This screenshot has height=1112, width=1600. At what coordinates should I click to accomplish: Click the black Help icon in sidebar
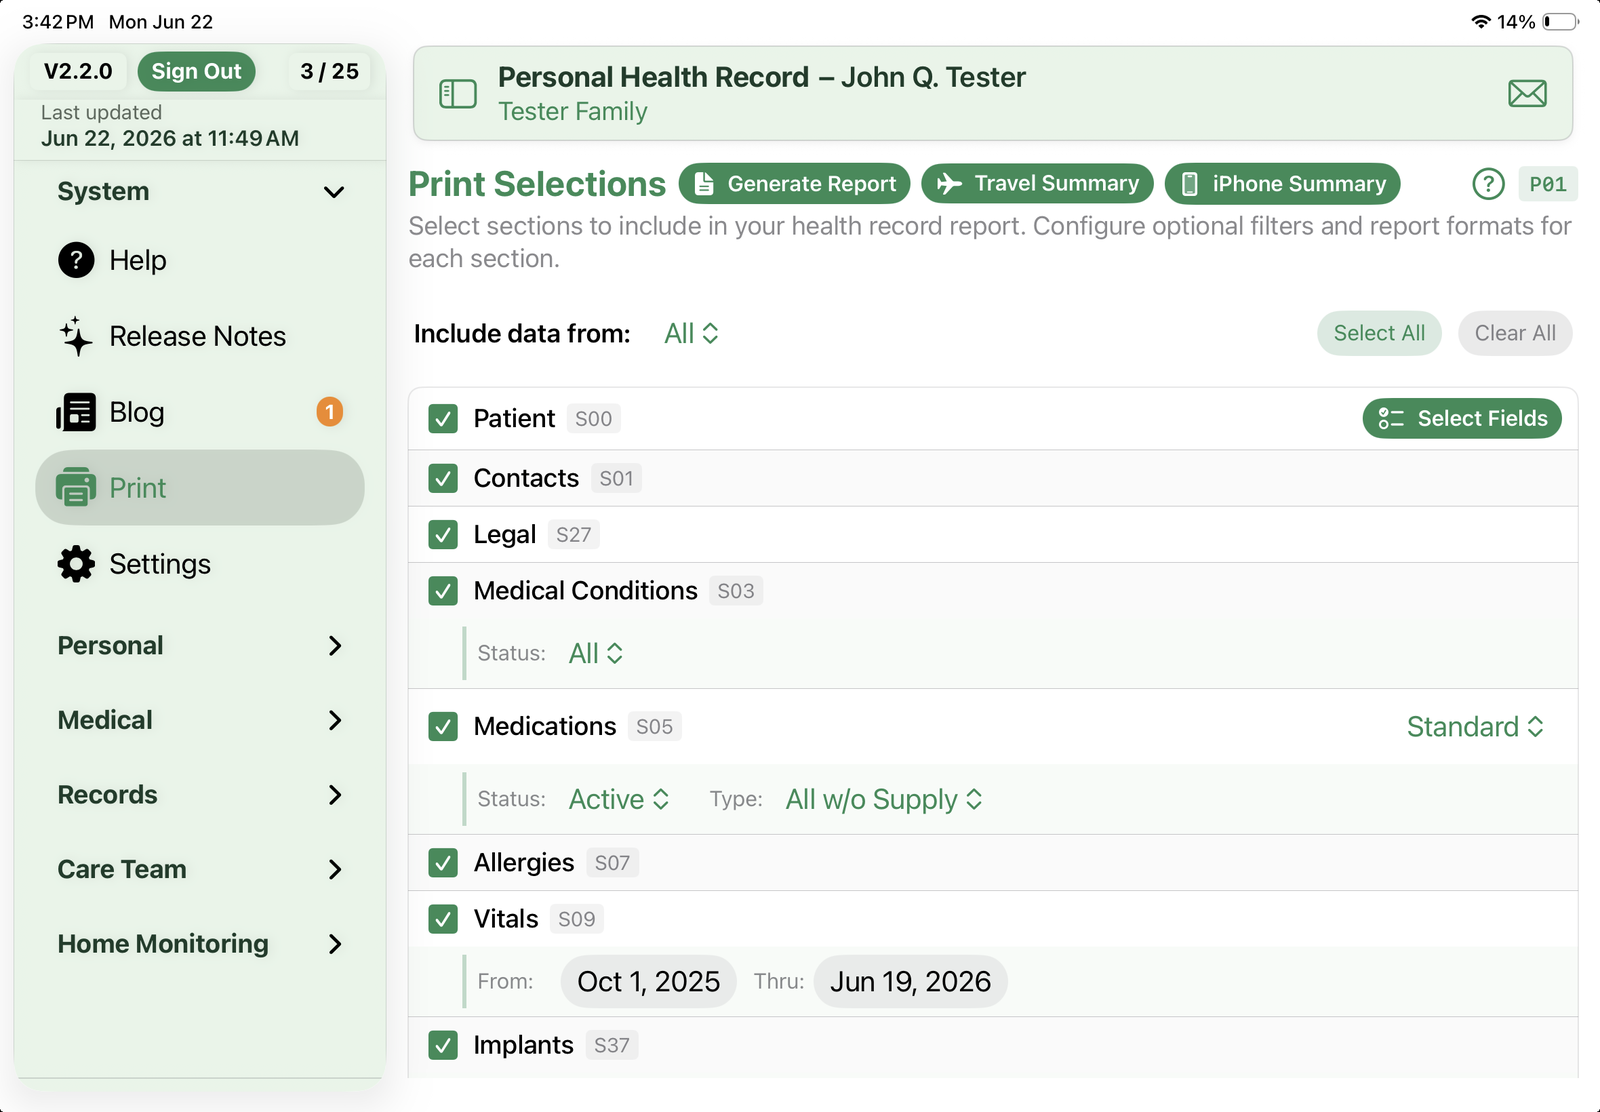(x=76, y=260)
